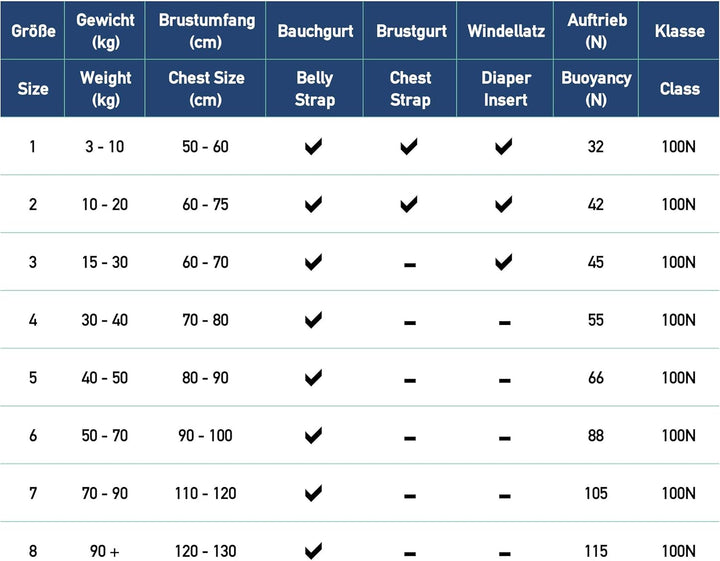The width and height of the screenshot is (720, 561).
Task: Click the Chest Strap dash for size 7
Action: coord(410,496)
